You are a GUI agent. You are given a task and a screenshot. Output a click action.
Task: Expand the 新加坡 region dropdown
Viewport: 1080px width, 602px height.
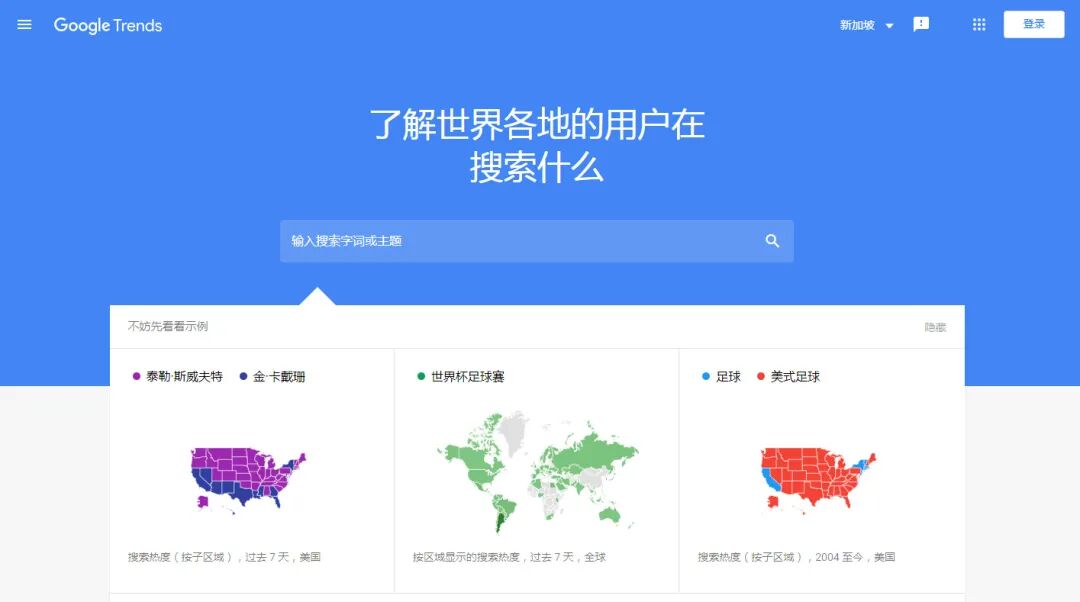click(856, 25)
